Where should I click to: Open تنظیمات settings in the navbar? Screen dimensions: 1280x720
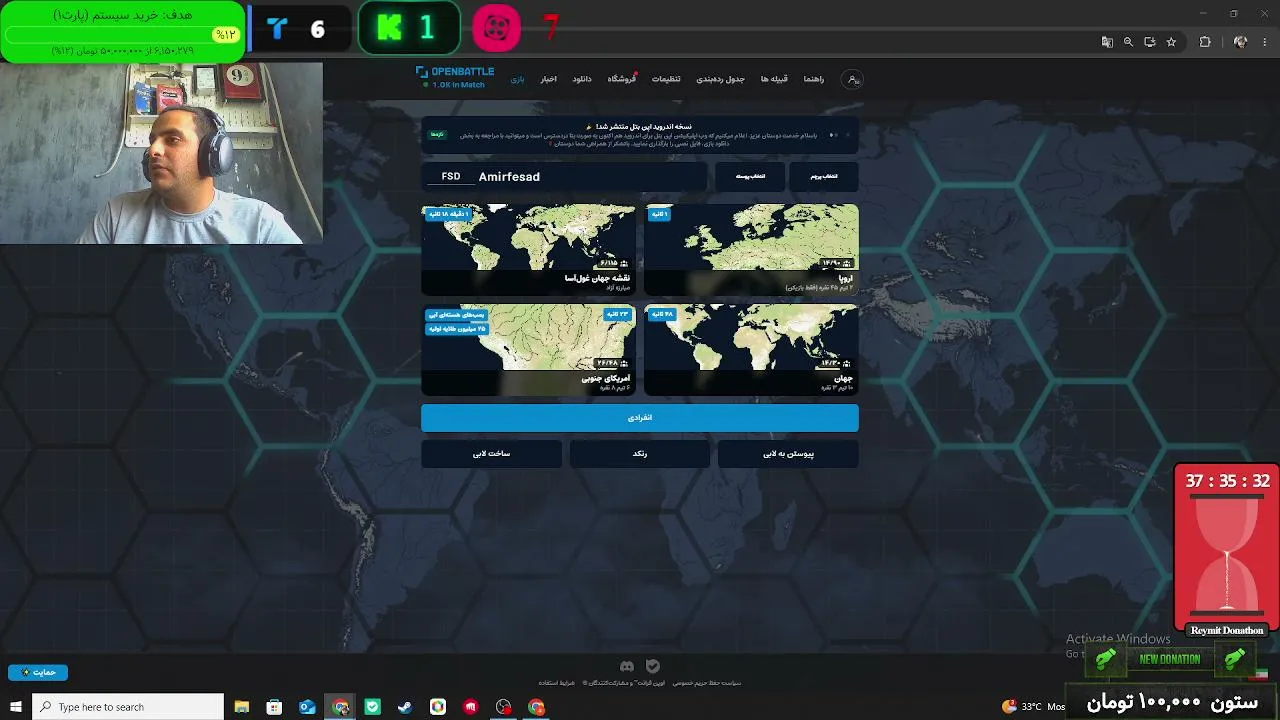point(666,79)
